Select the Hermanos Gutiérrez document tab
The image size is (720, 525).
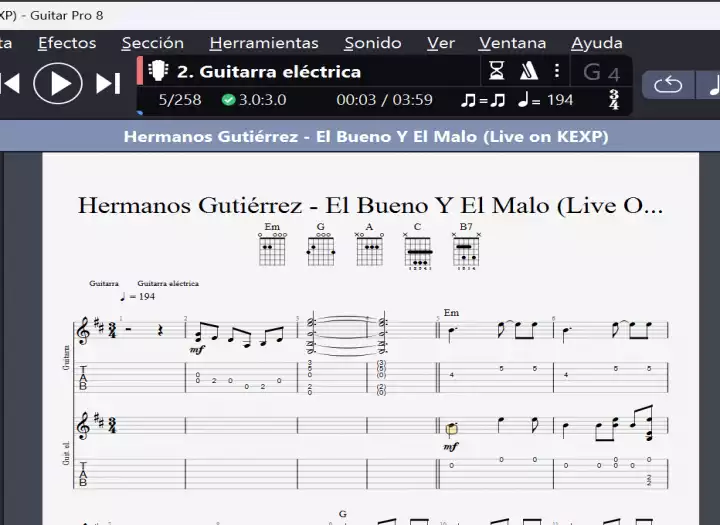(365, 137)
